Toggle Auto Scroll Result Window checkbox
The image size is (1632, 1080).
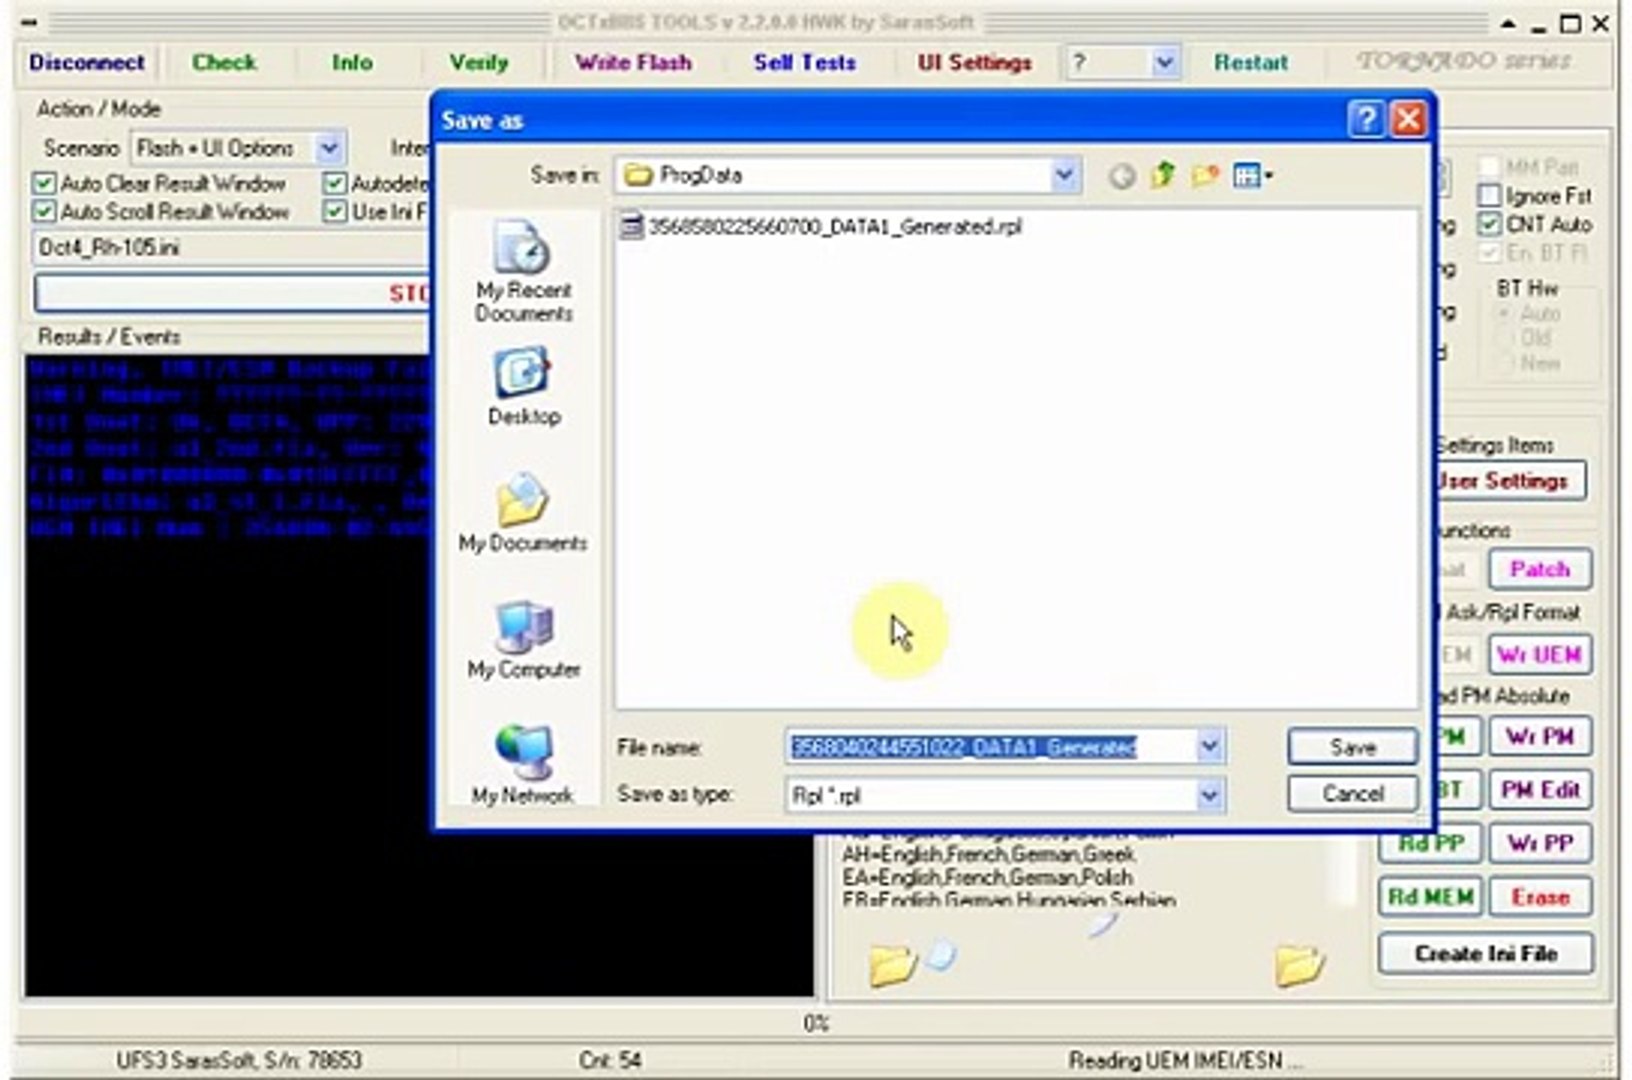(44, 212)
